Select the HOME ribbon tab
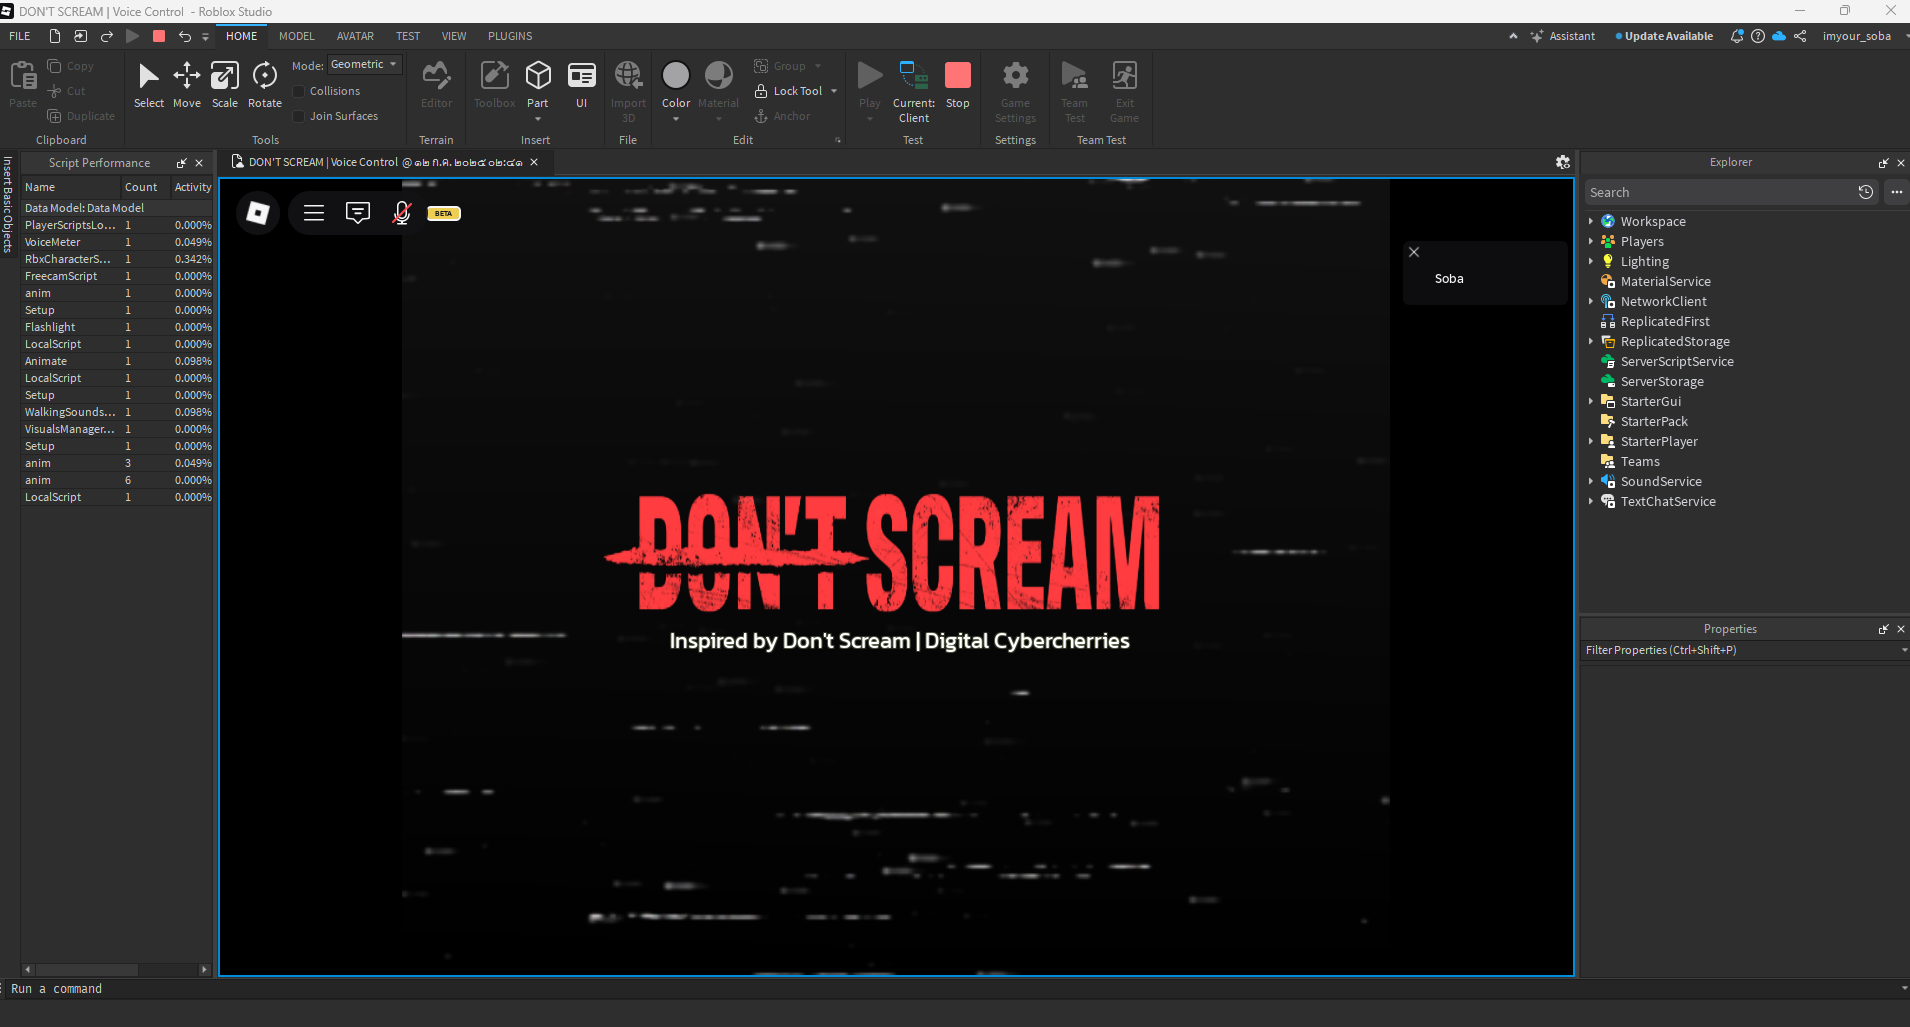 pos(241,36)
